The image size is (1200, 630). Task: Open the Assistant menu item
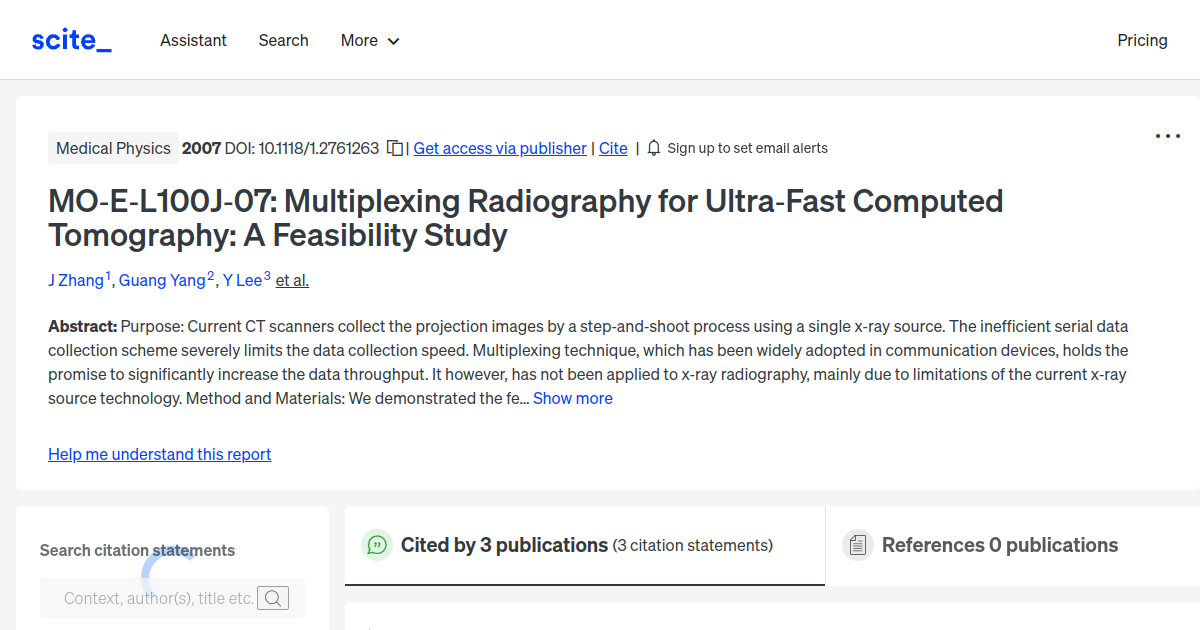click(193, 40)
